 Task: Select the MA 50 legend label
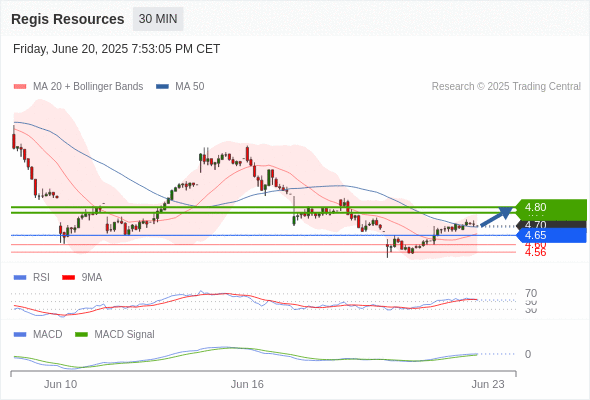(190, 87)
